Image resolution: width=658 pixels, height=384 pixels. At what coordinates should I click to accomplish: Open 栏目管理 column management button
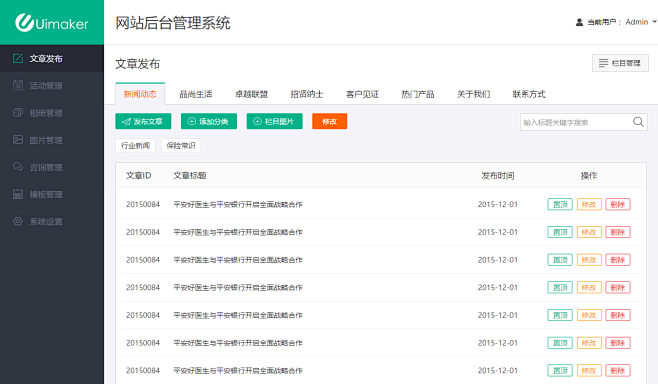(x=620, y=63)
